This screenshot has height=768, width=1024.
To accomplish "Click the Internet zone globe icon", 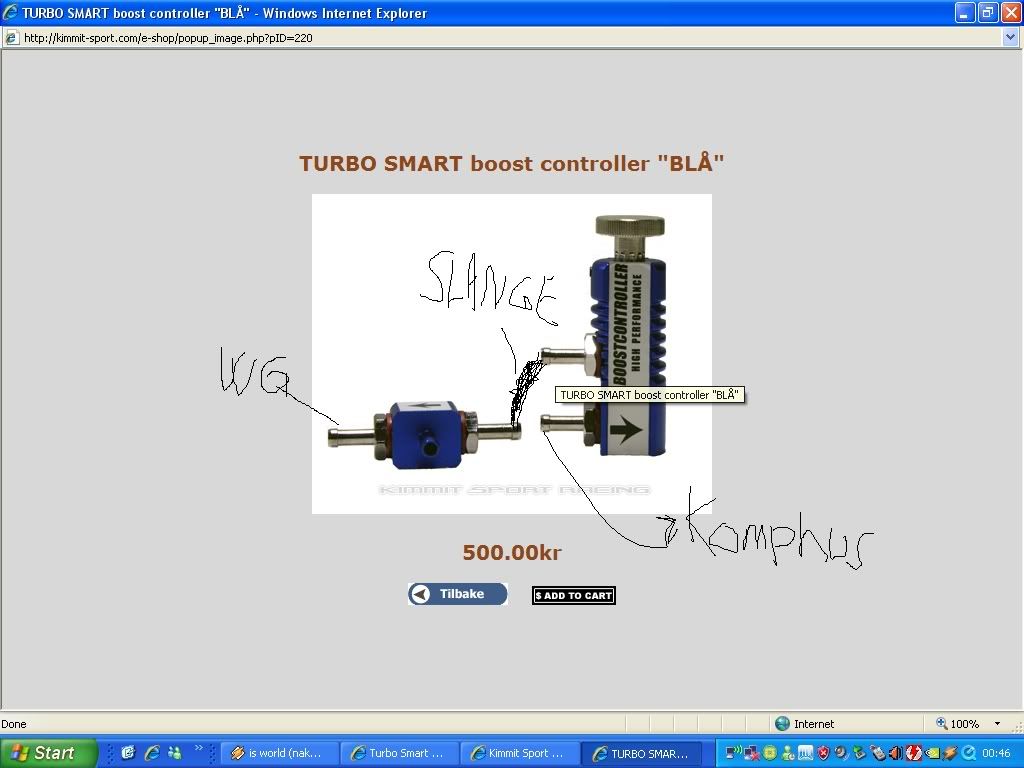I will pos(782,724).
